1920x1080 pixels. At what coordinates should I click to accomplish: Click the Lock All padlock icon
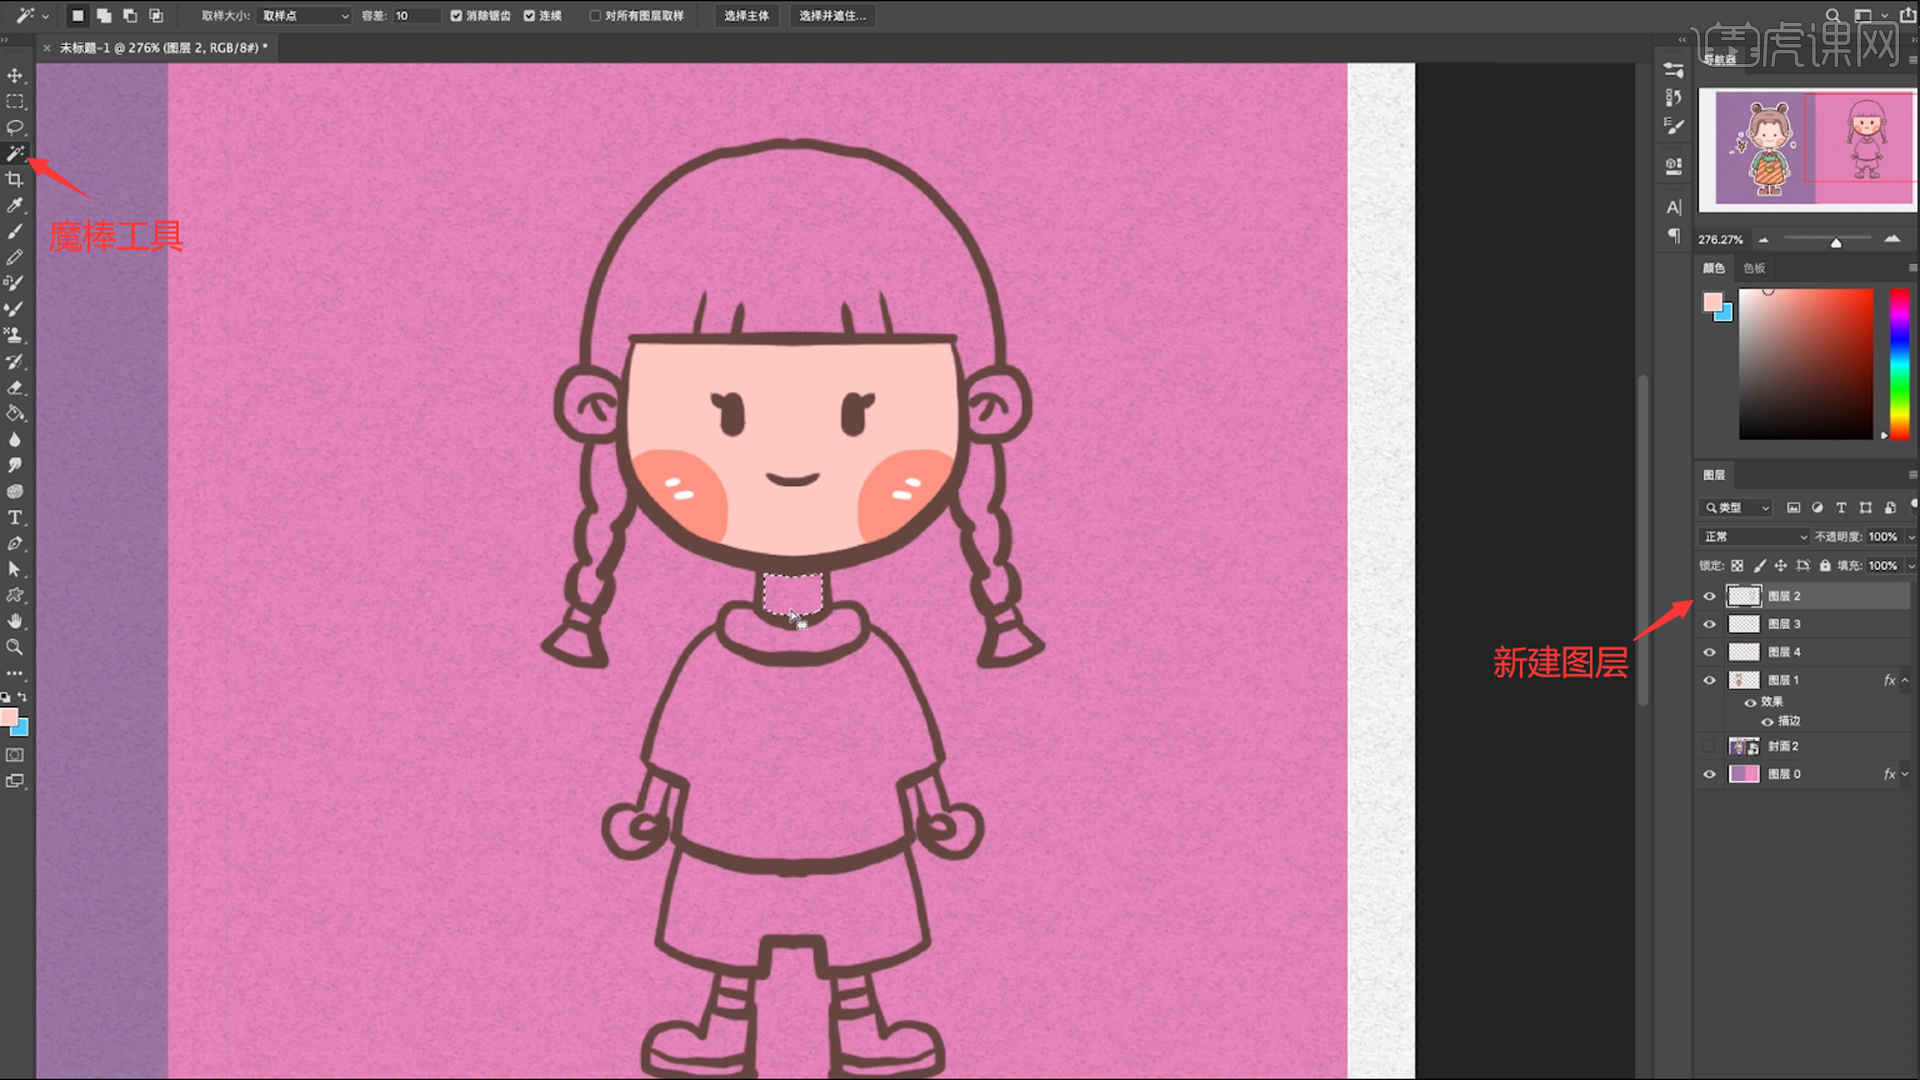click(x=1825, y=566)
